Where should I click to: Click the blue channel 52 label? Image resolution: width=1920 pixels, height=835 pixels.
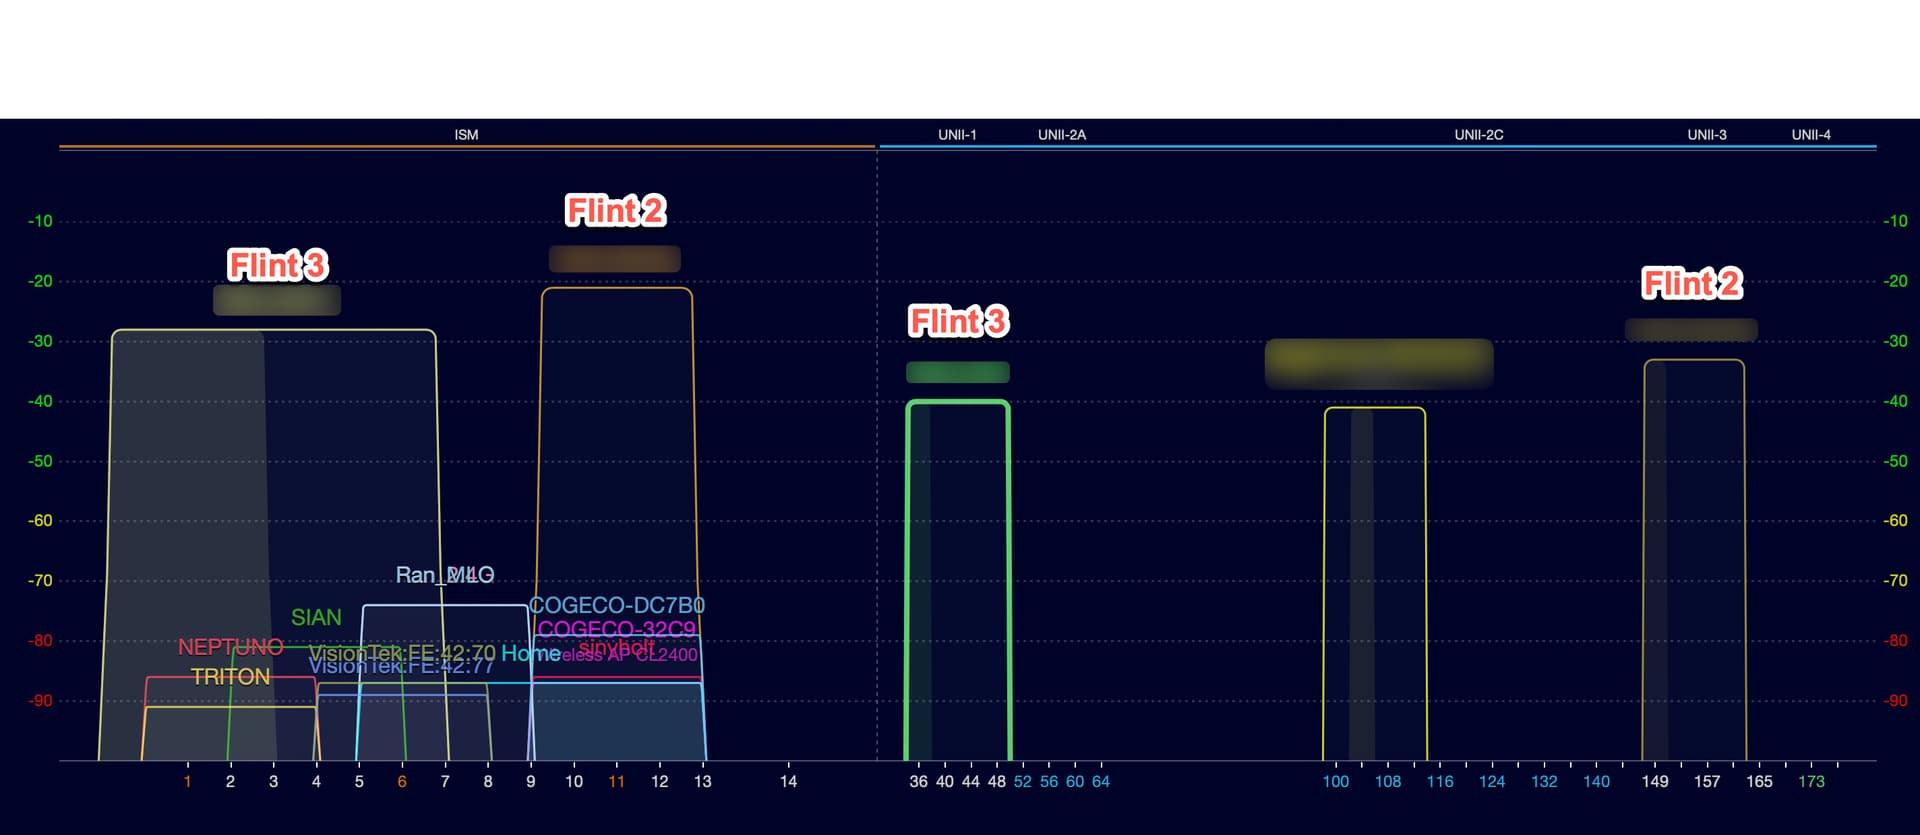click(x=1023, y=782)
